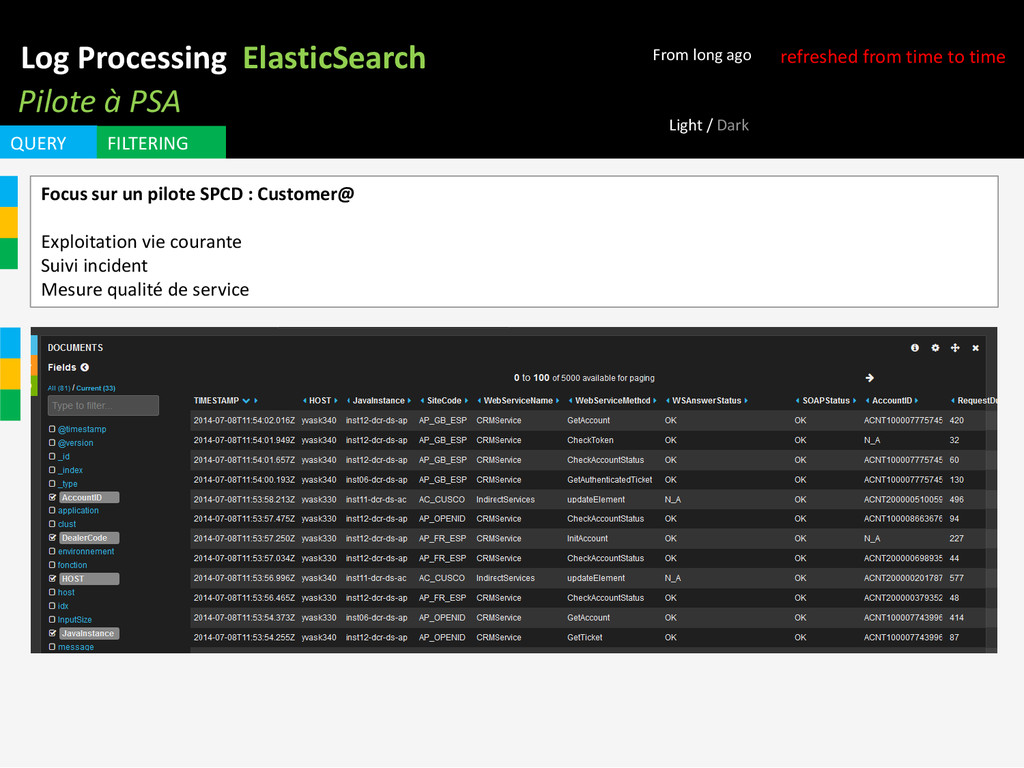
Task: Move SOAPStatus column left arrow
Action: pyautogui.click(x=797, y=401)
